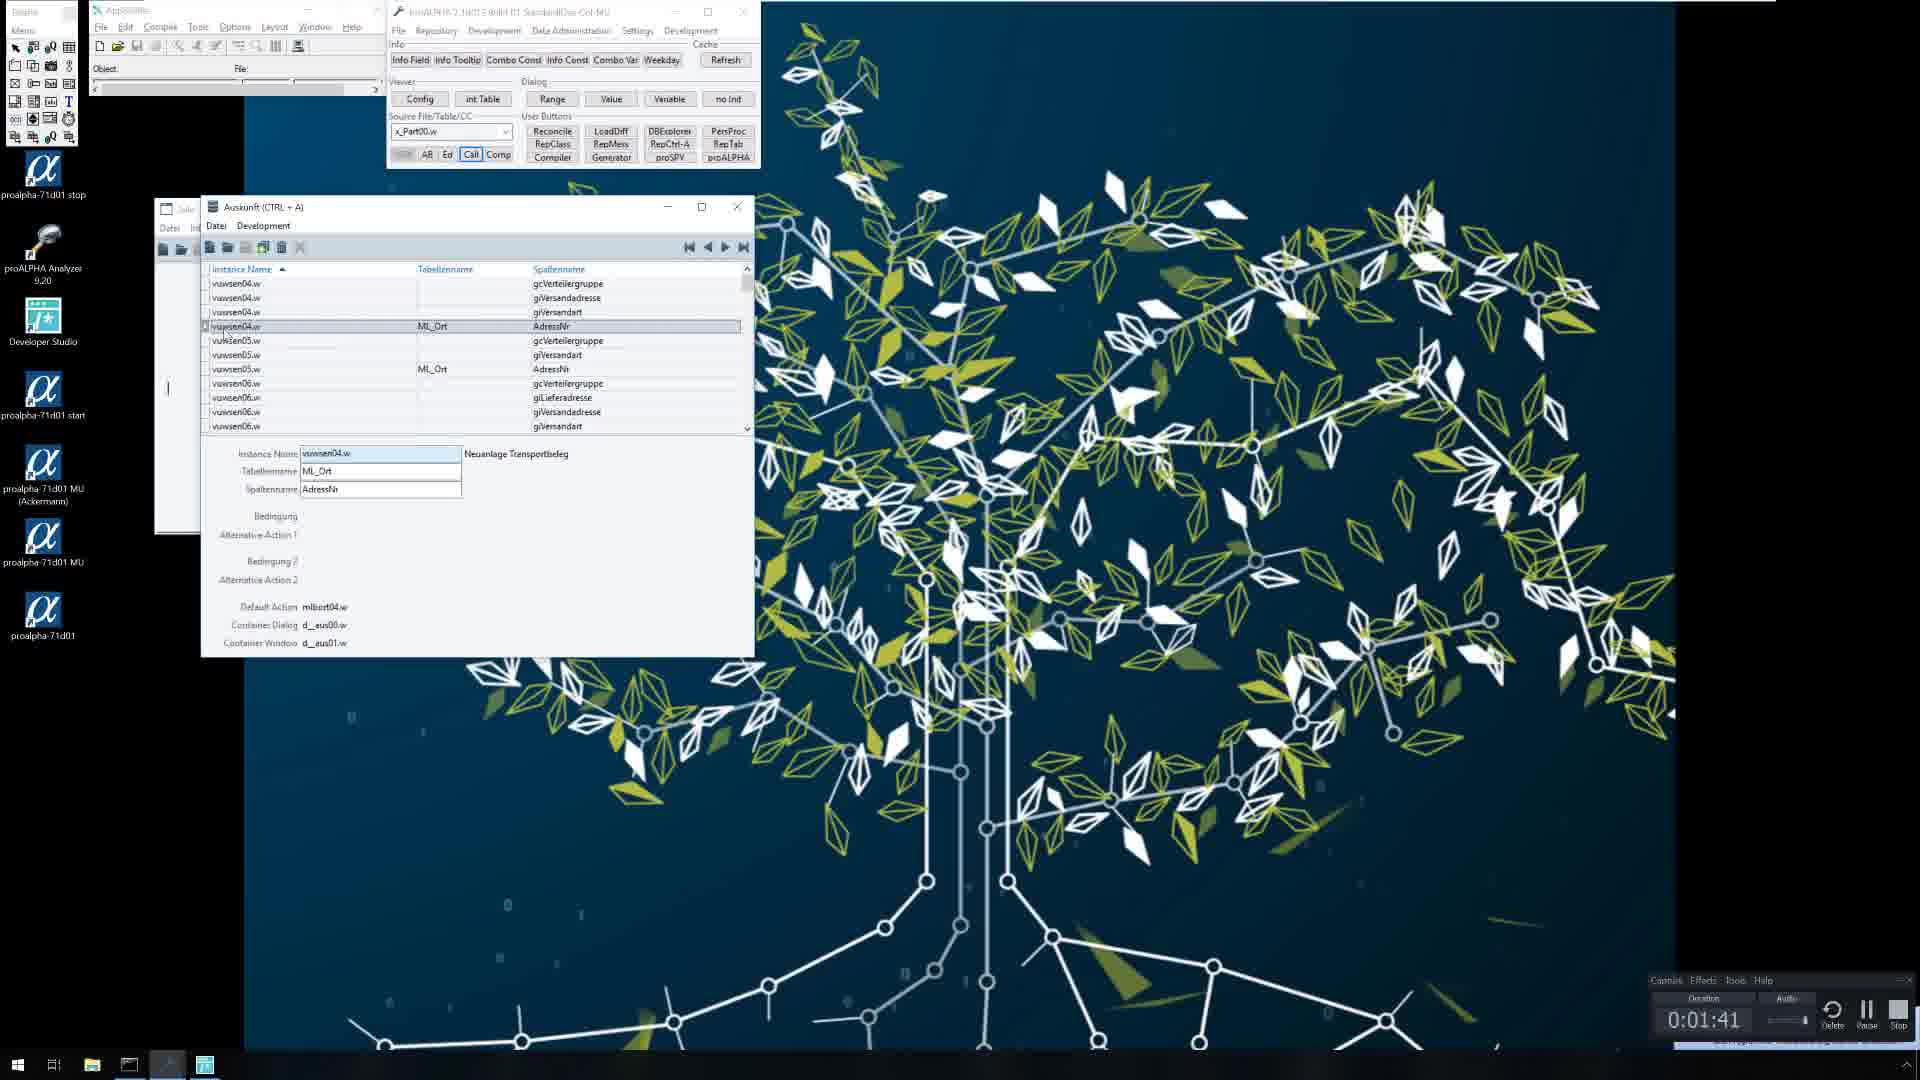Open File Explorer from the taskbar
The image size is (1920, 1080).
click(92, 1065)
